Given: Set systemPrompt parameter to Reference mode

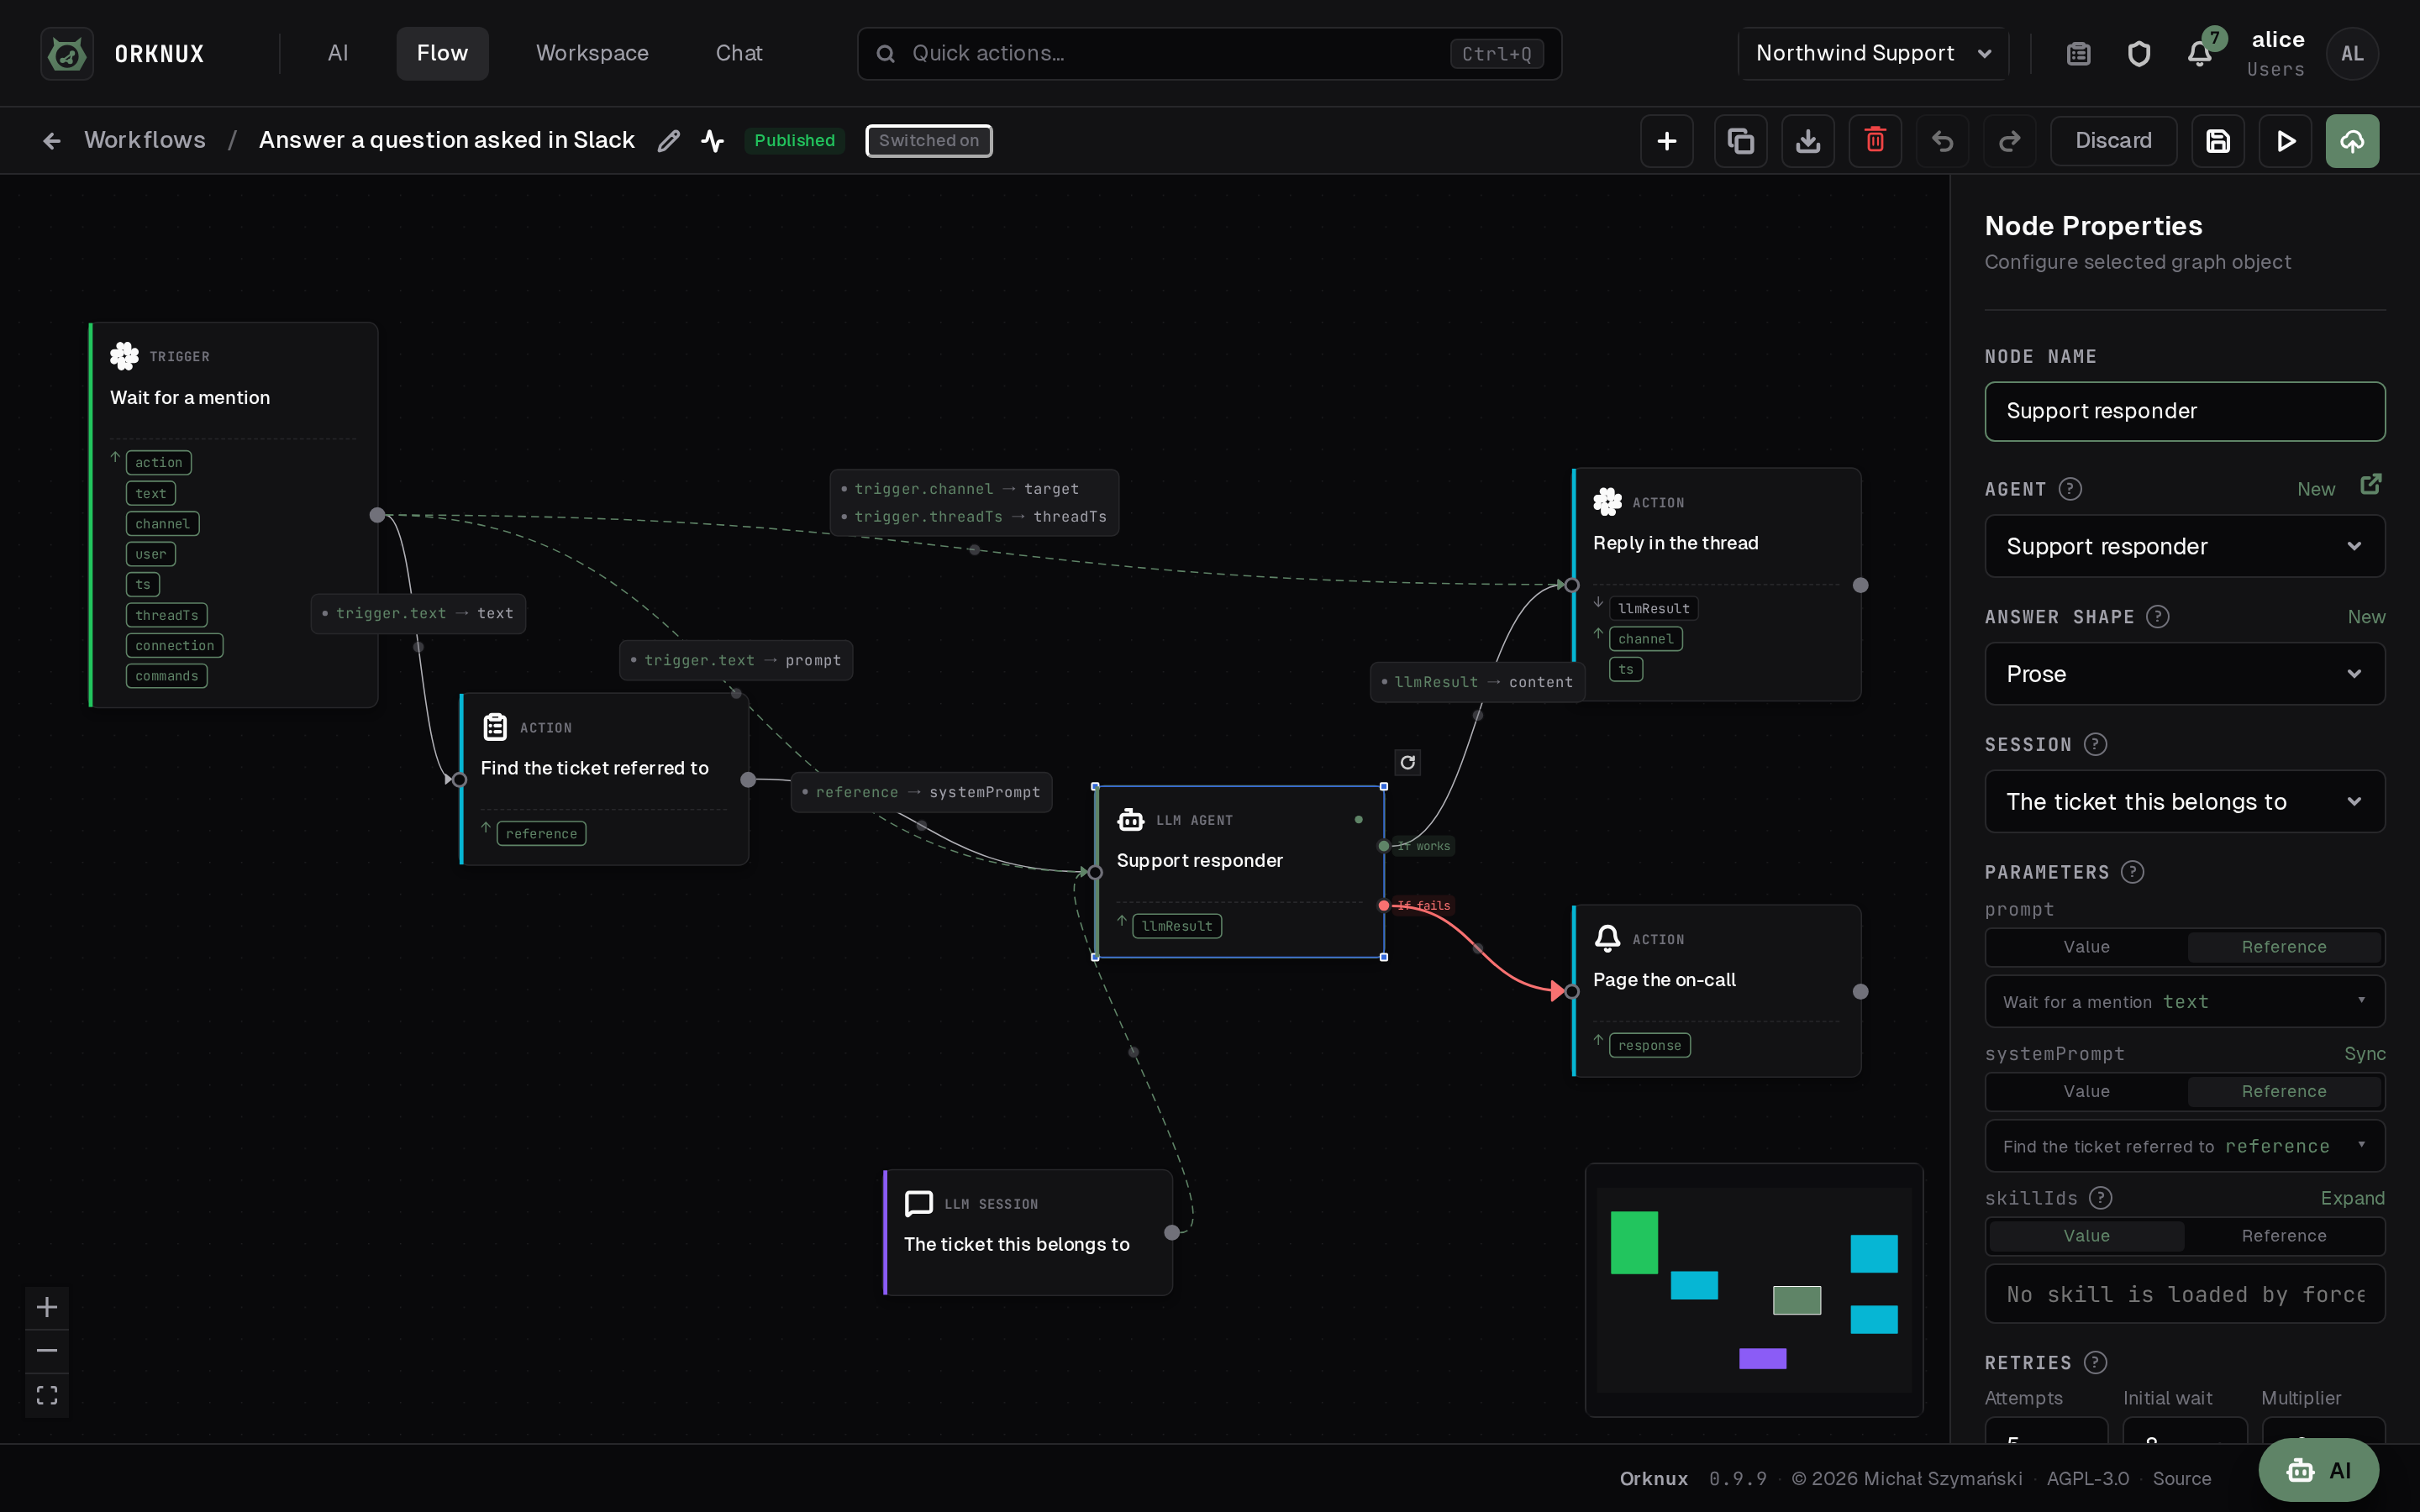Looking at the screenshot, I should (2284, 1092).
